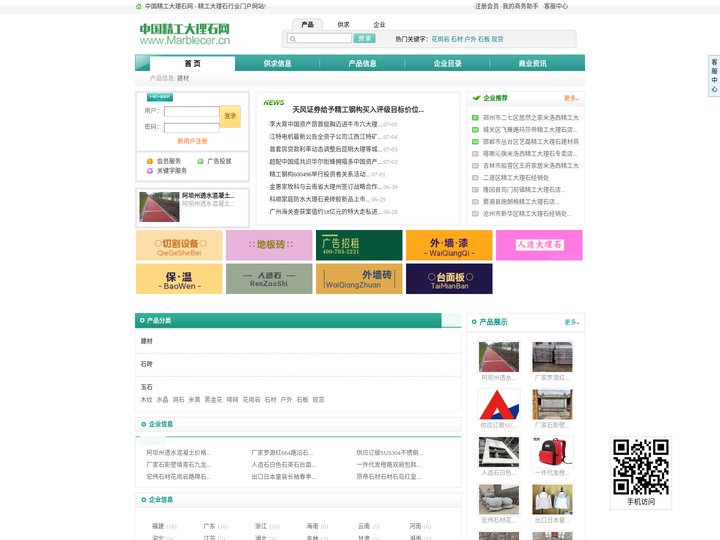Click the green NEWS label icon
The width and height of the screenshot is (720, 540).
pyautogui.click(x=274, y=102)
